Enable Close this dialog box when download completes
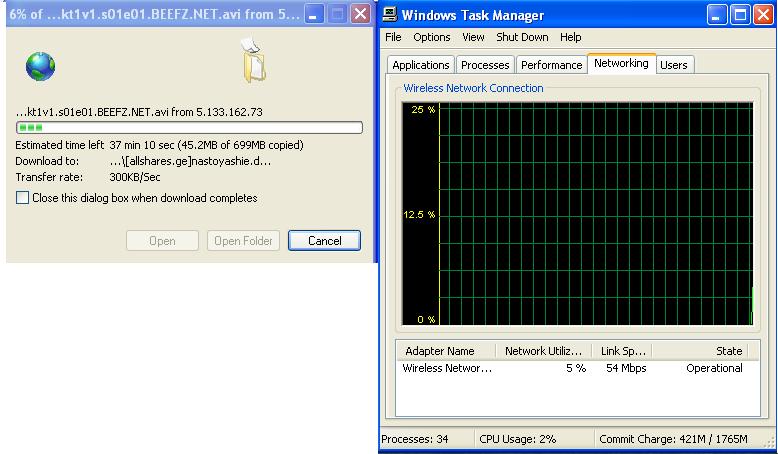Image resolution: width=778 pixels, height=454 pixels. pyautogui.click(x=22, y=197)
